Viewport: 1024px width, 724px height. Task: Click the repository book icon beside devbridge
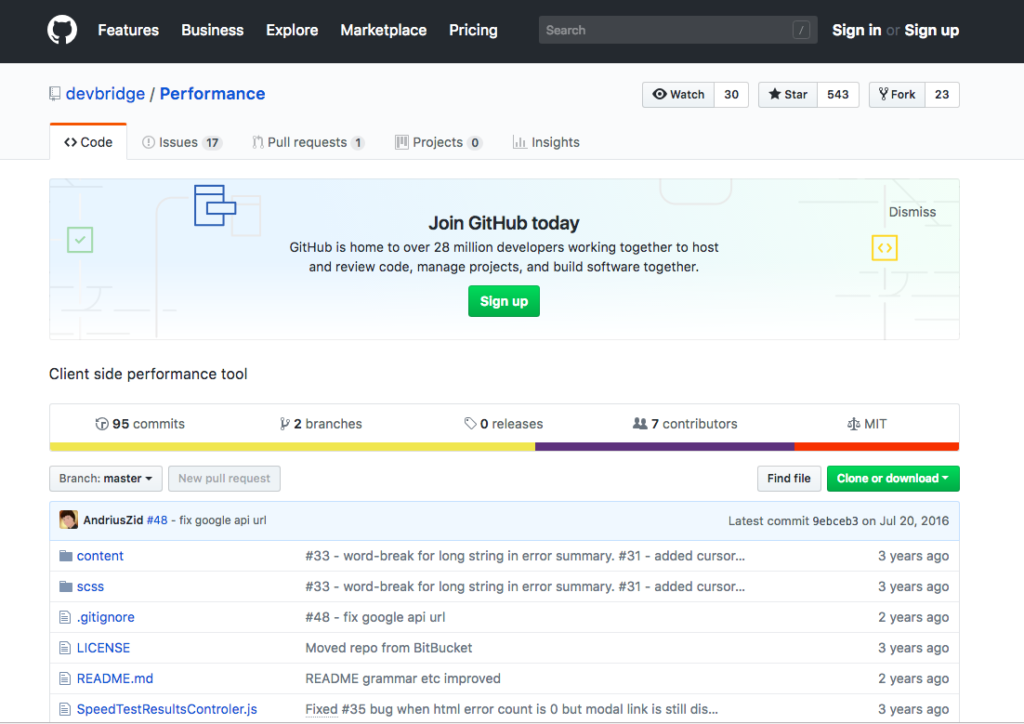tap(55, 94)
